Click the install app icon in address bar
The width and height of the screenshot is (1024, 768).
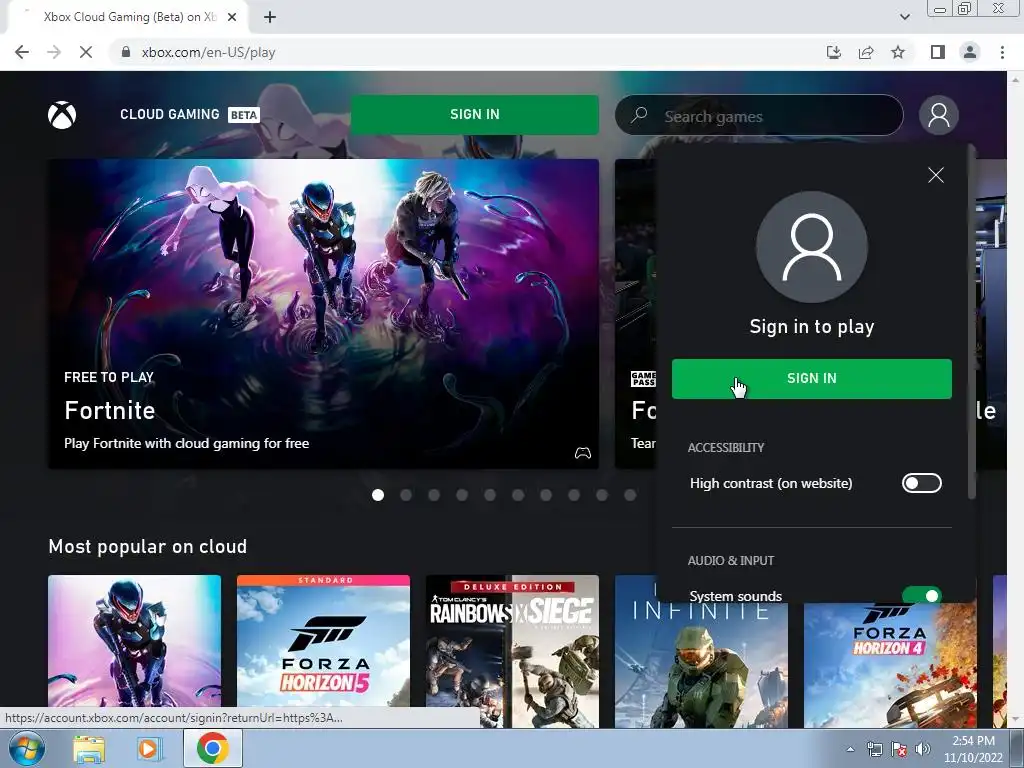tap(834, 52)
